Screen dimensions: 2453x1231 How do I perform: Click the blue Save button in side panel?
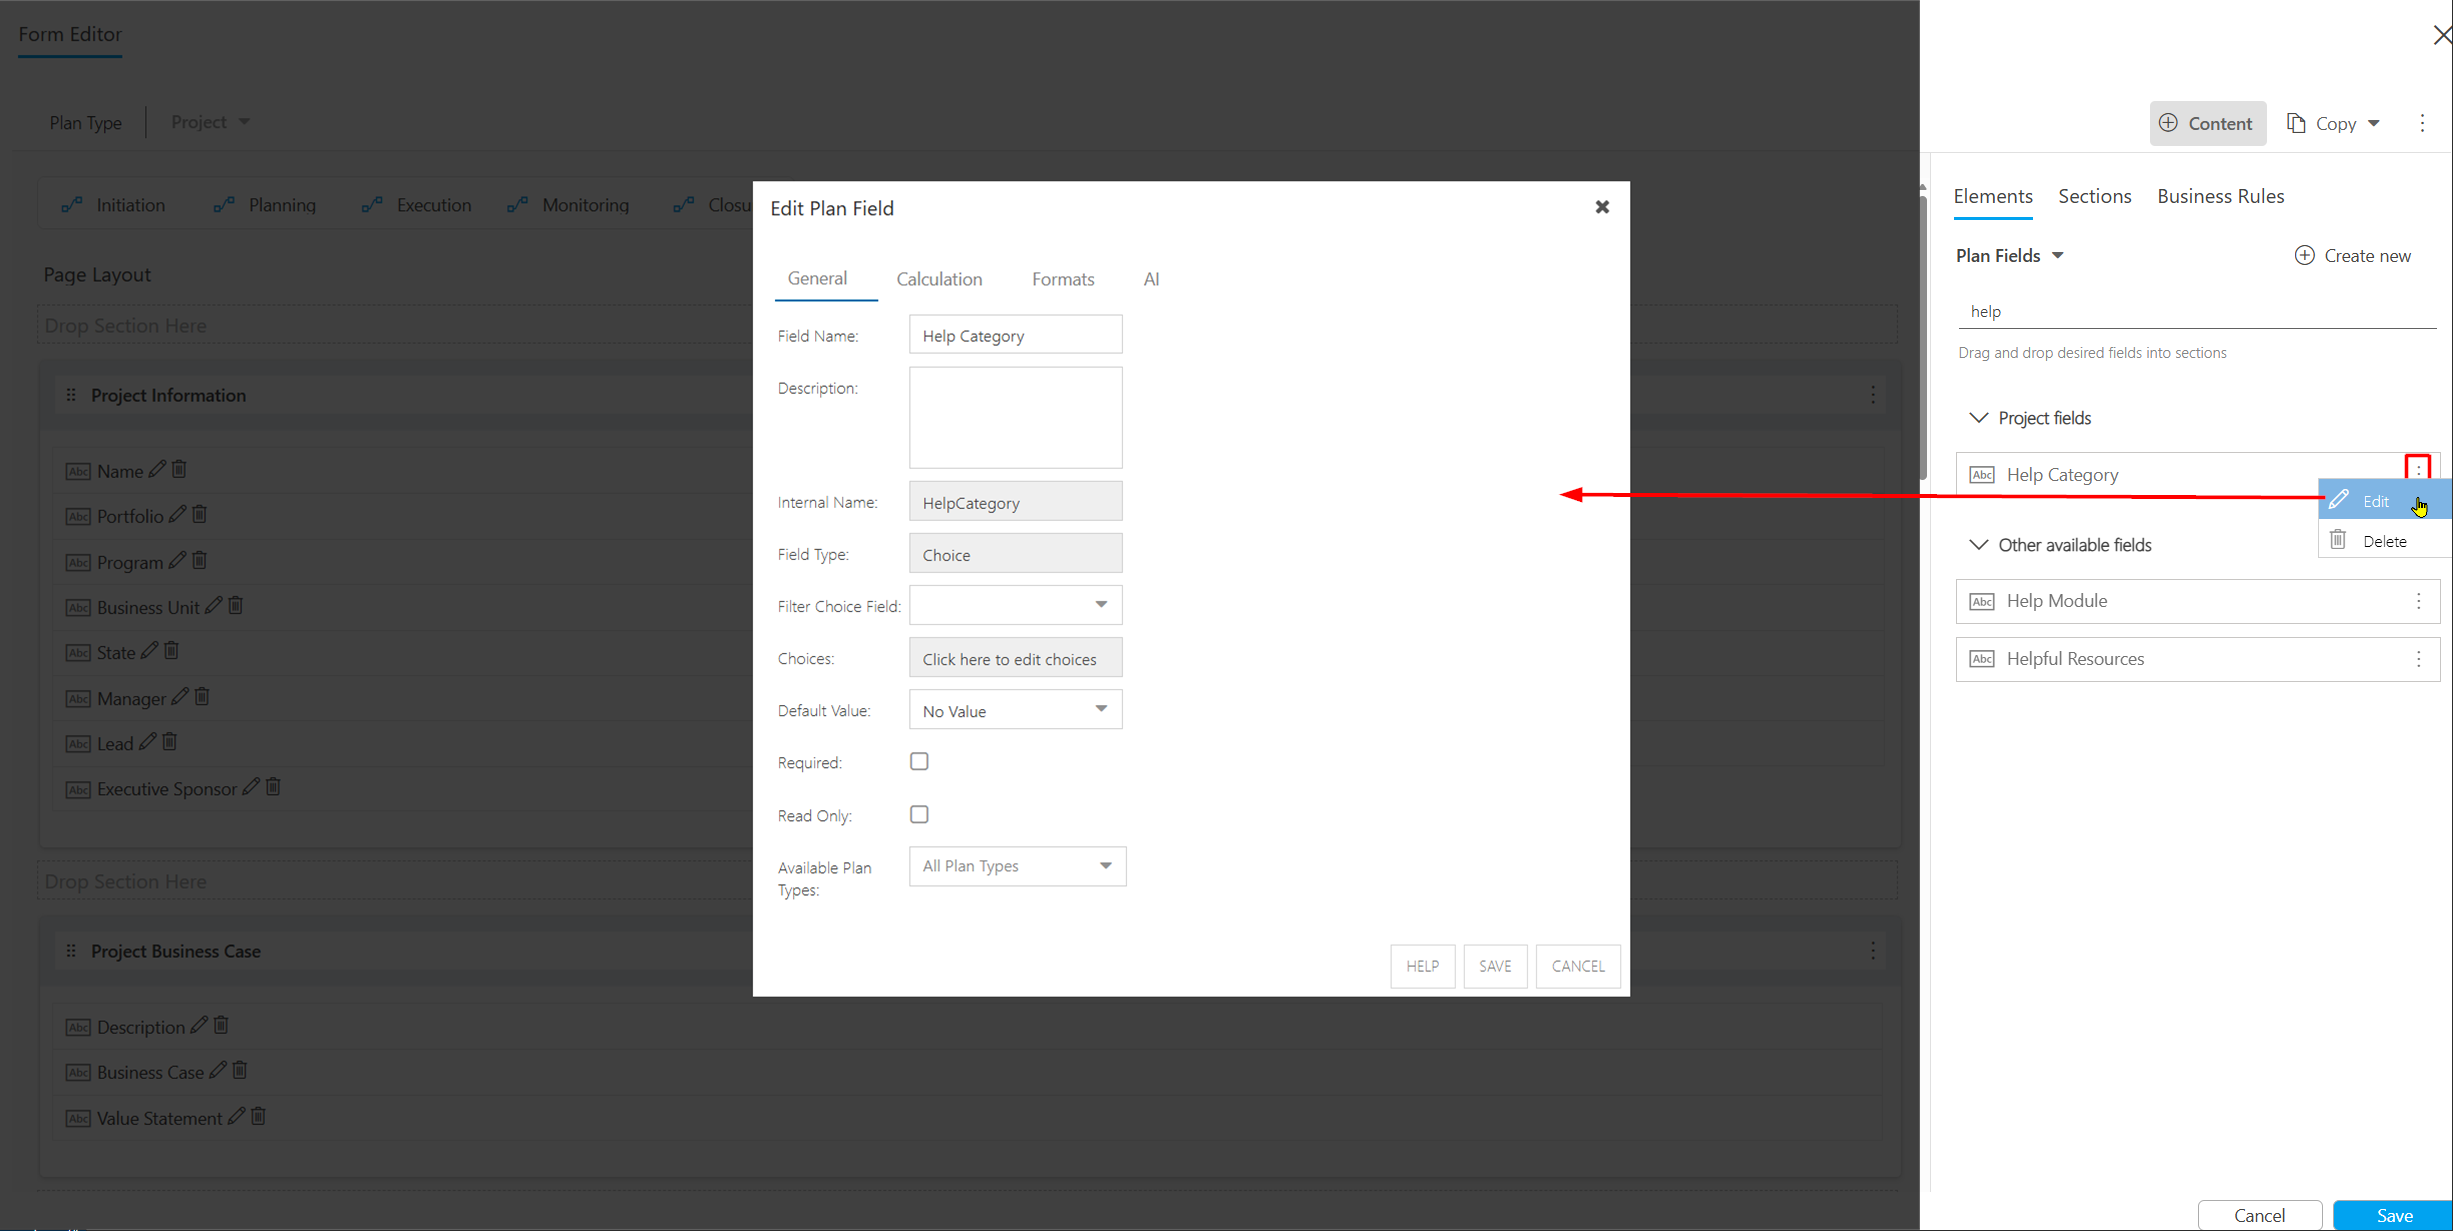tap(2393, 1215)
